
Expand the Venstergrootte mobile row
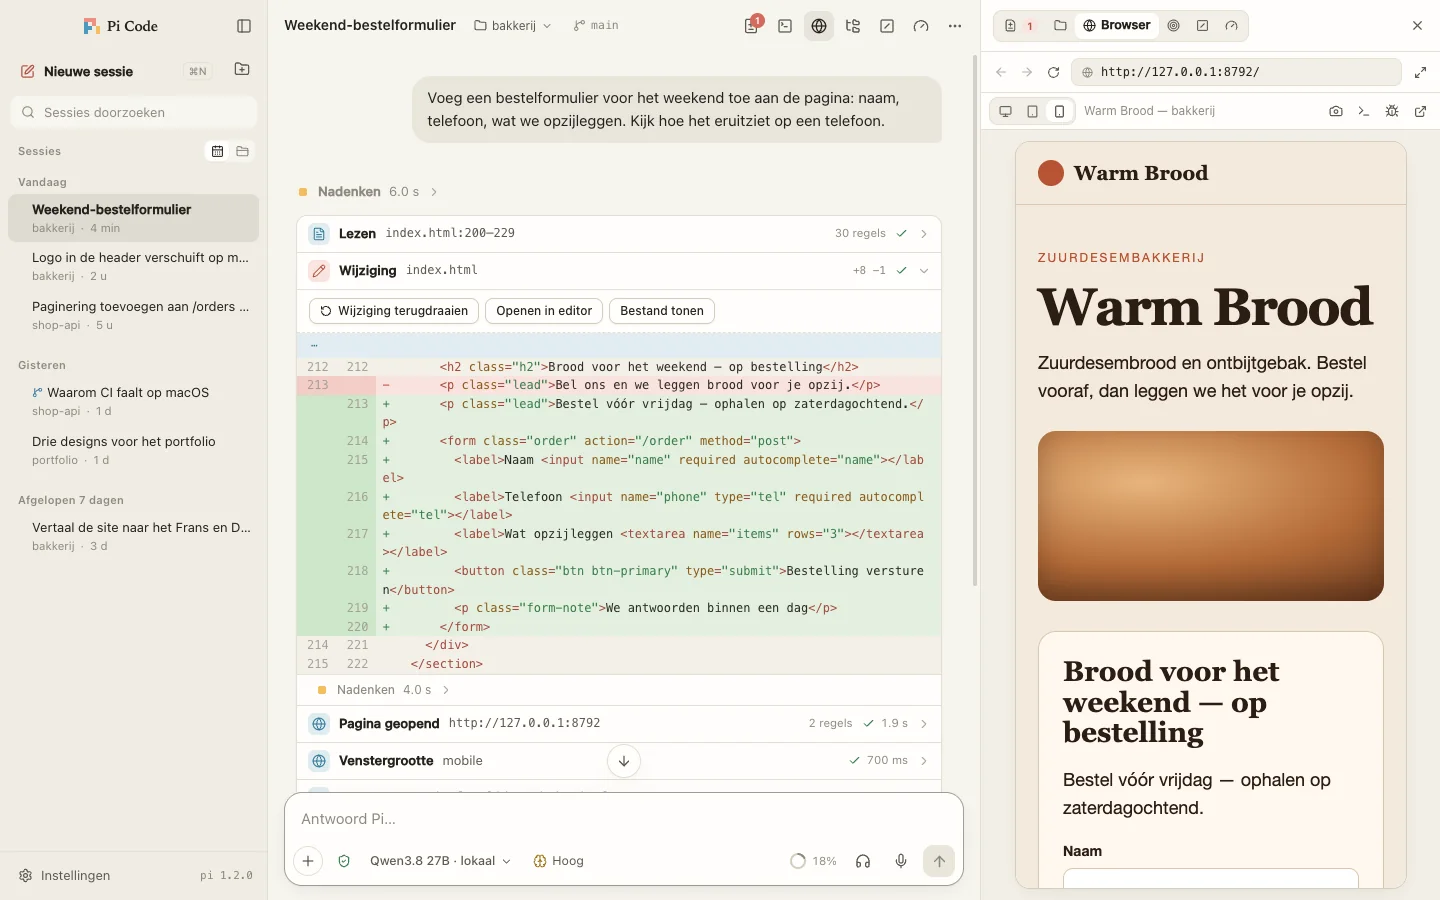[619, 761]
